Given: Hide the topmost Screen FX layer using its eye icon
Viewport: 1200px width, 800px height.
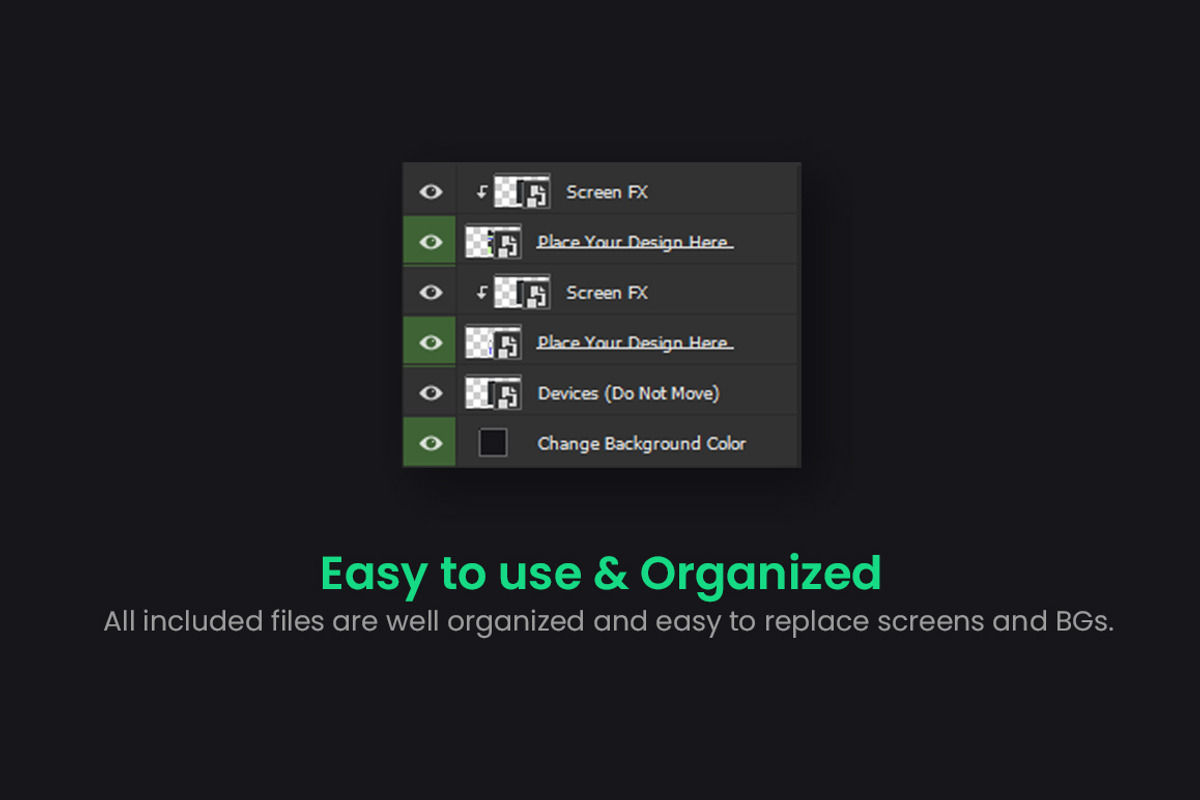Looking at the screenshot, I should pyautogui.click(x=430, y=191).
